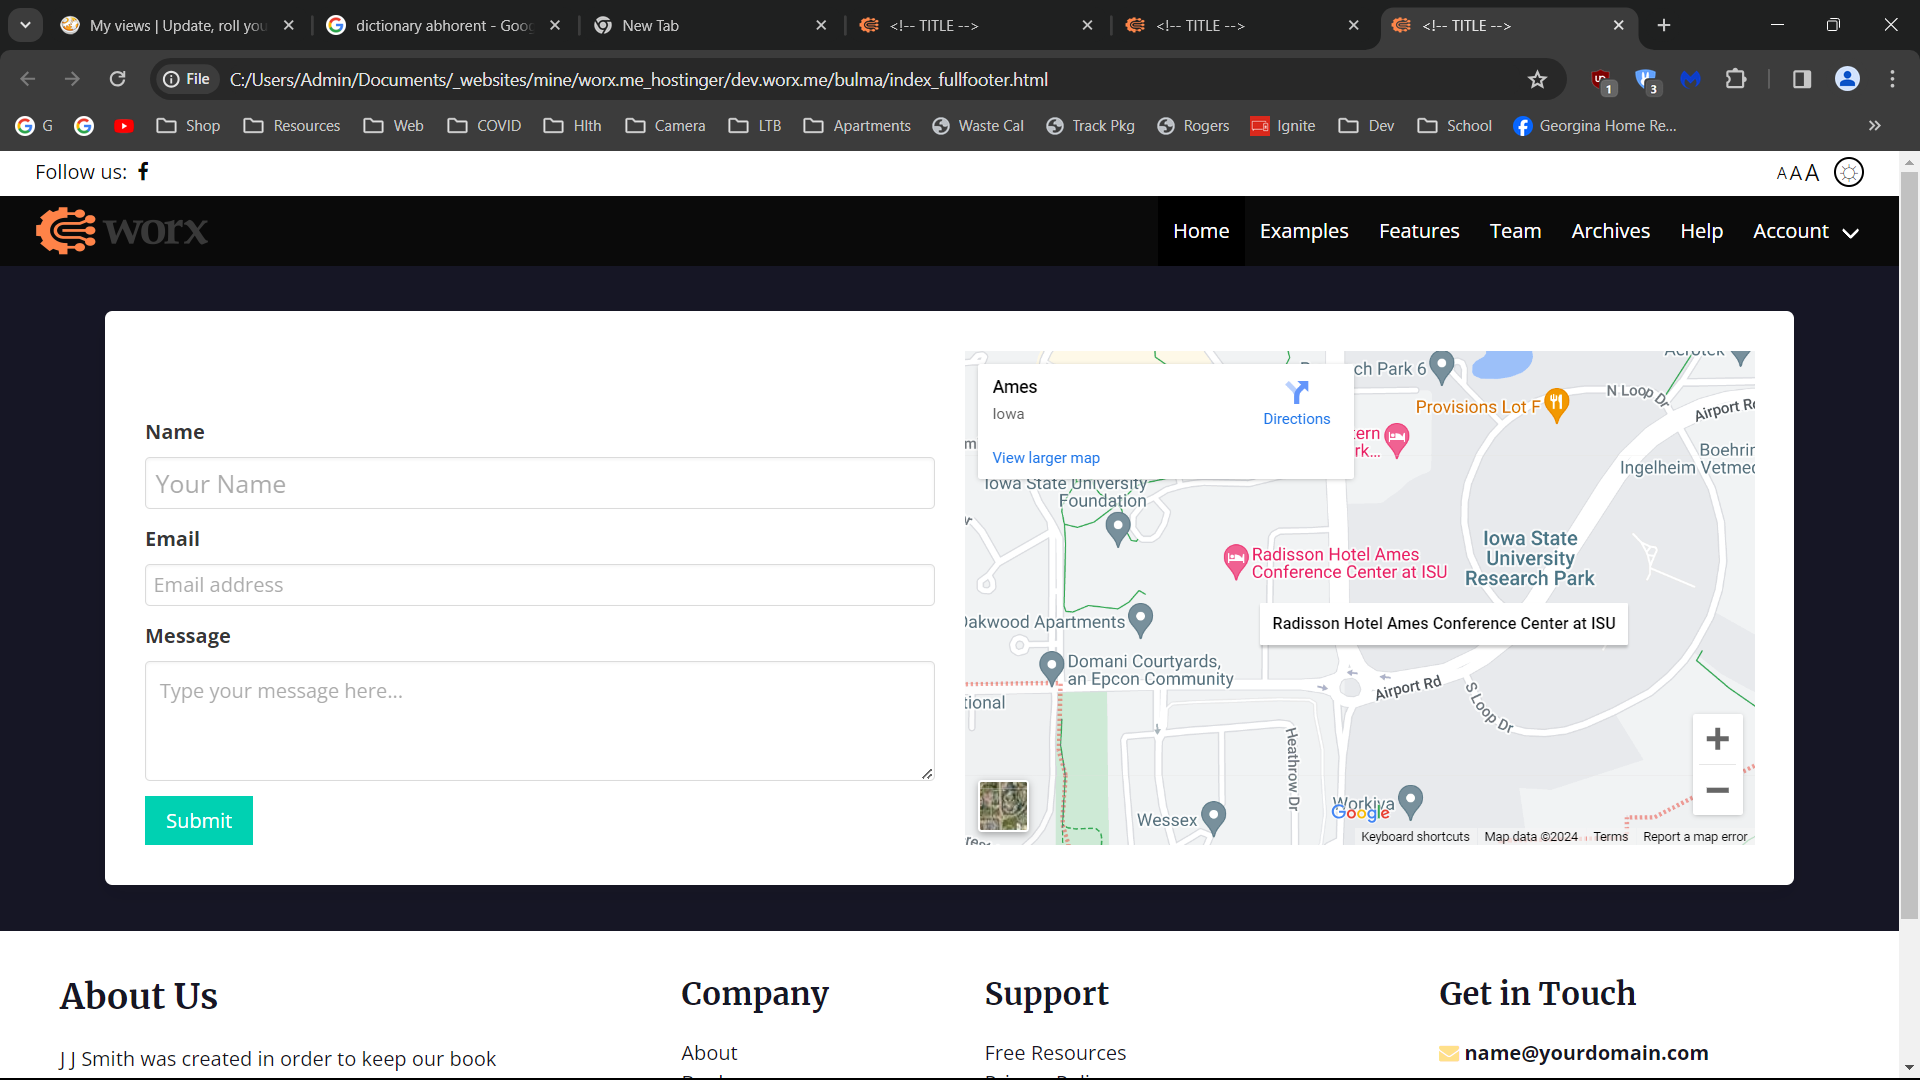Switch to the dictionary abhorent Google tab

click(x=443, y=25)
